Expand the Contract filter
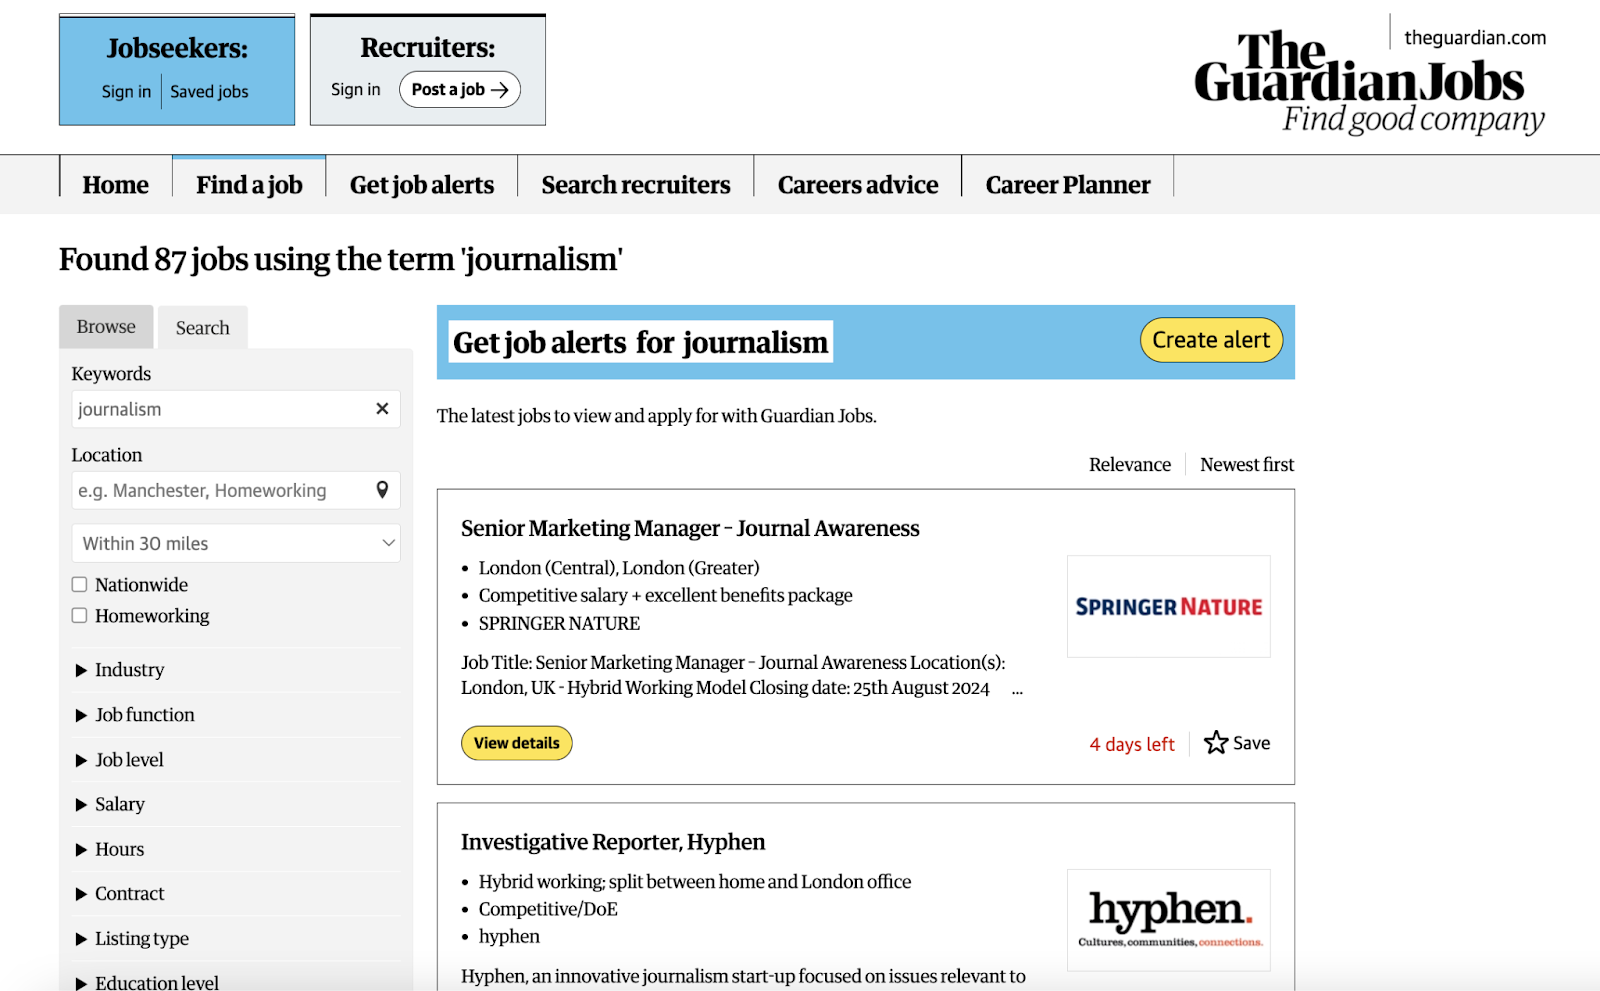Screen dimensions: 1600x991 236,894
